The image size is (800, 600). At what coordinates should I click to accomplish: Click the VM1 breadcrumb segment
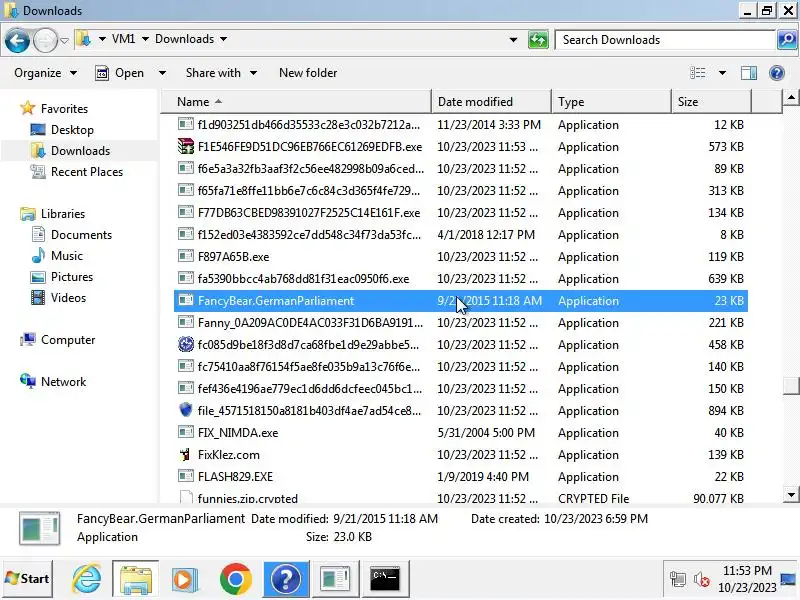(123, 39)
